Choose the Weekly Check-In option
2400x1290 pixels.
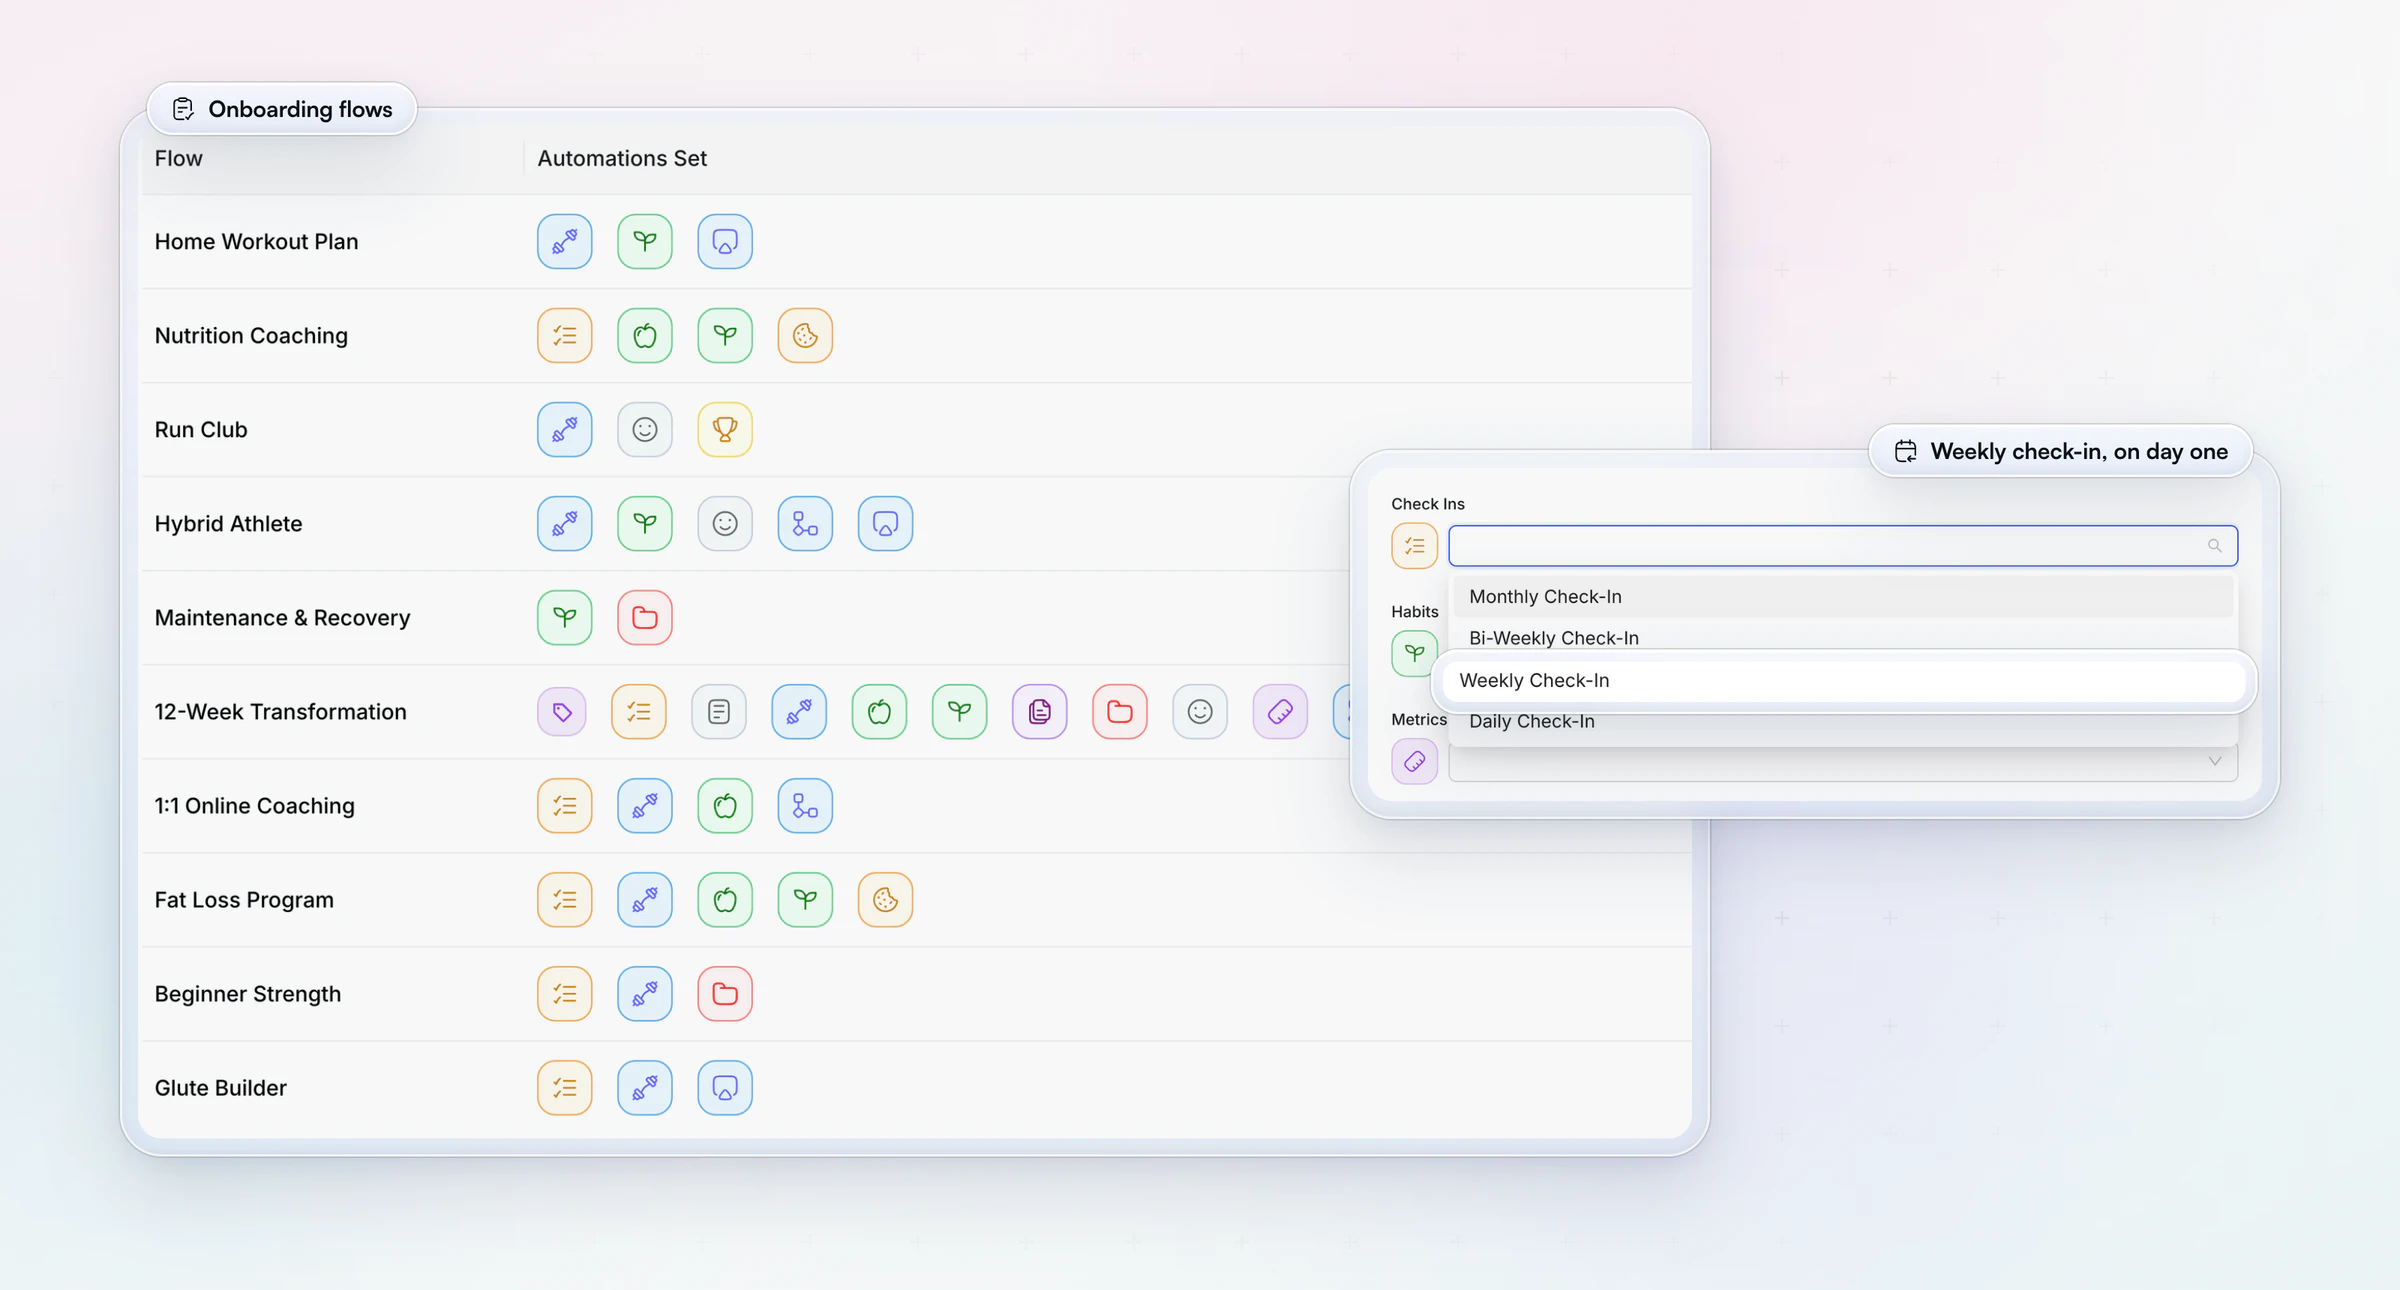pos(1844,680)
